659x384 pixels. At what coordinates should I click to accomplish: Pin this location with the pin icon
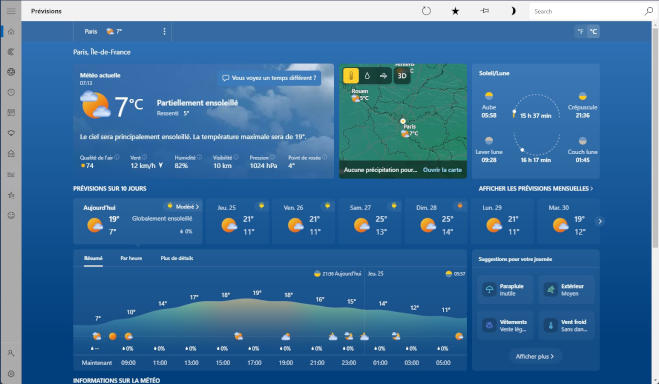(x=485, y=11)
